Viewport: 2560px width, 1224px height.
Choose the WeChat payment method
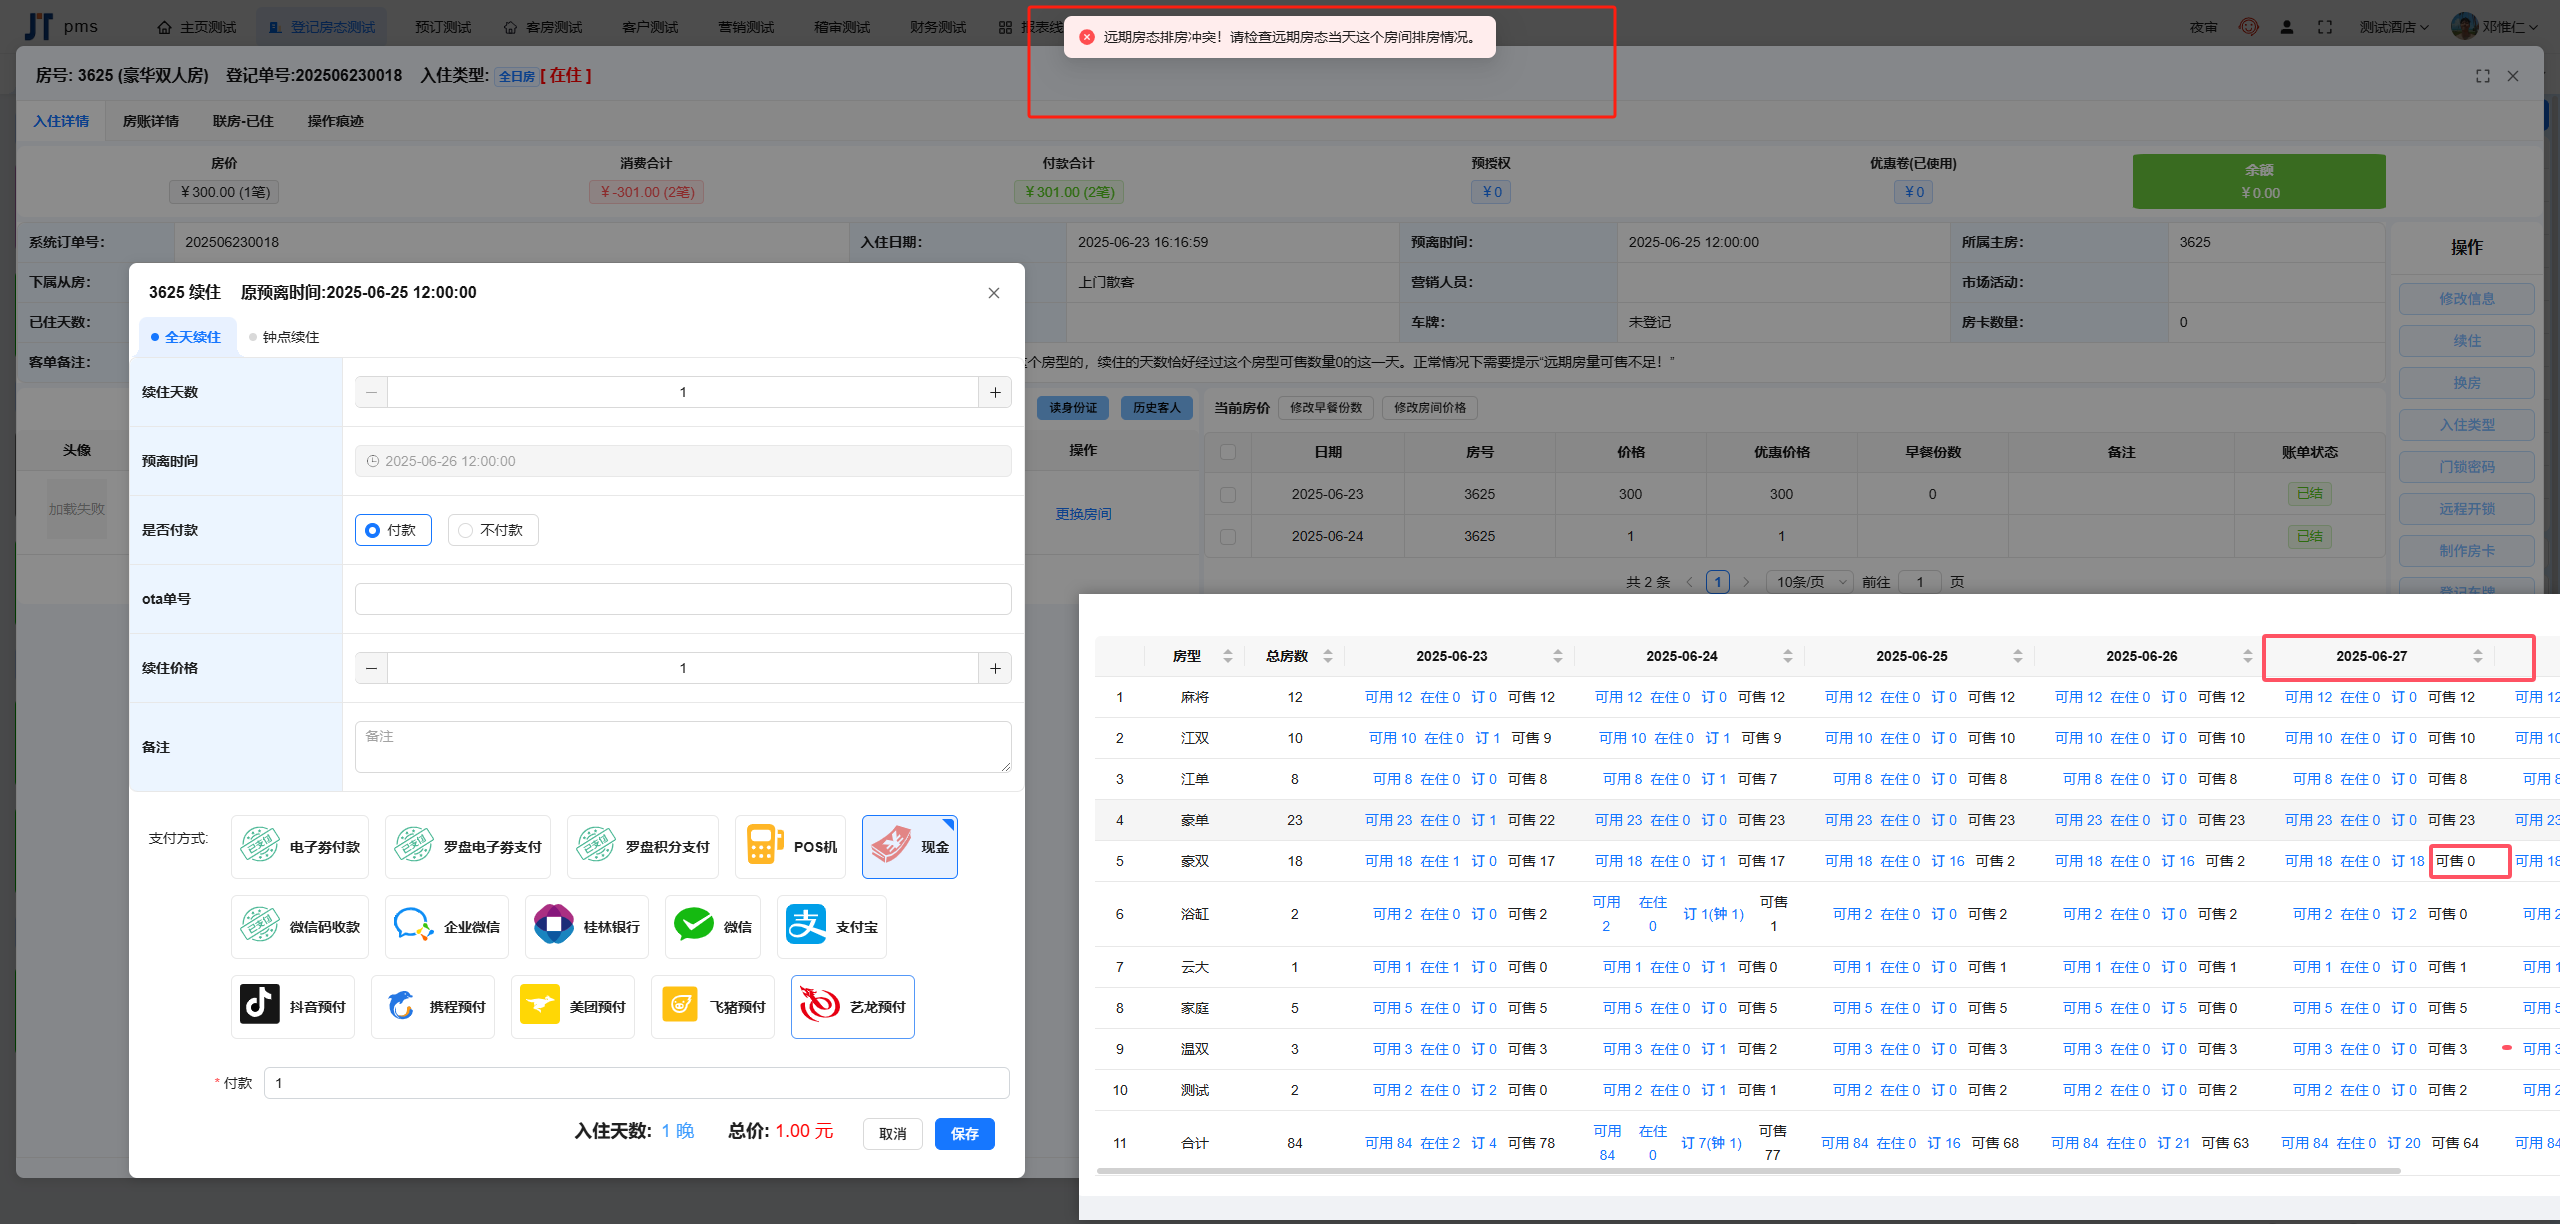713,926
